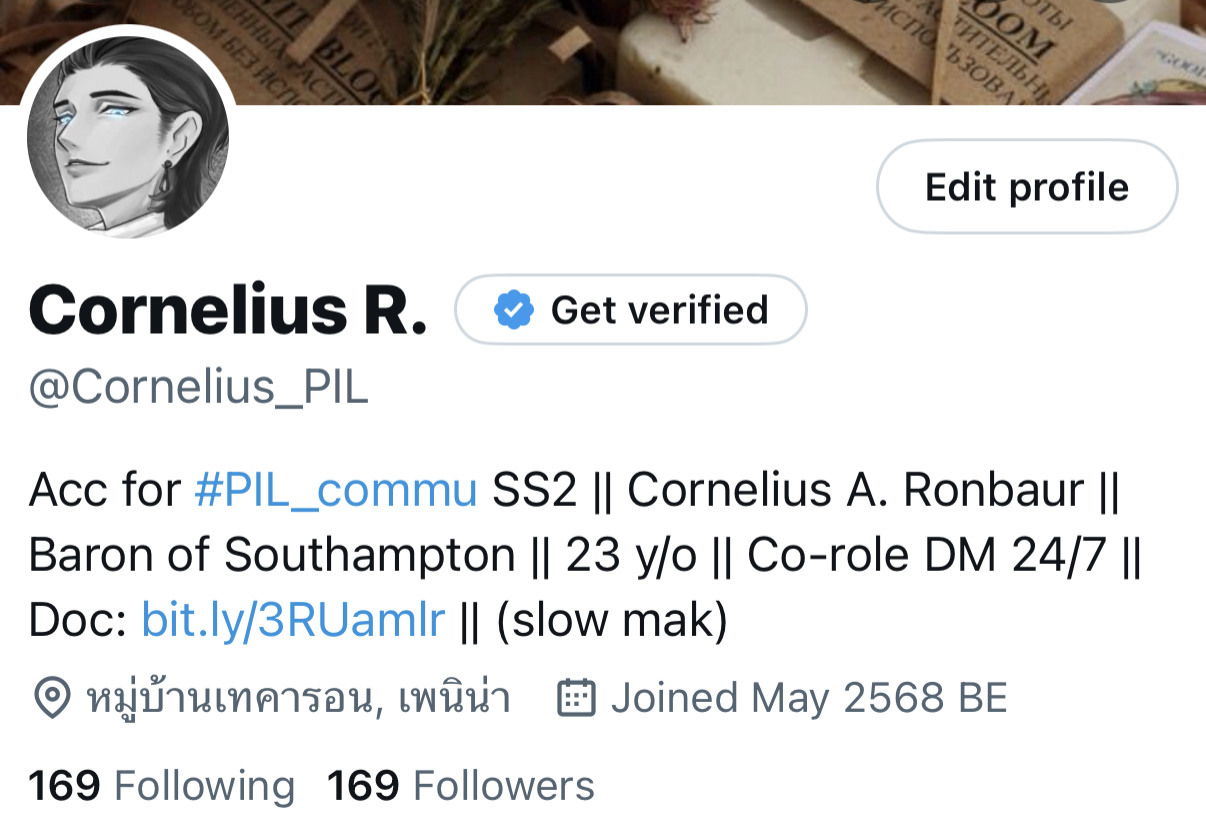Click the Thai location text หมู่บ้านเทคารอน, เพนิน่า
Image resolution: width=1206 pixels, height=820 pixels.
tap(299, 698)
